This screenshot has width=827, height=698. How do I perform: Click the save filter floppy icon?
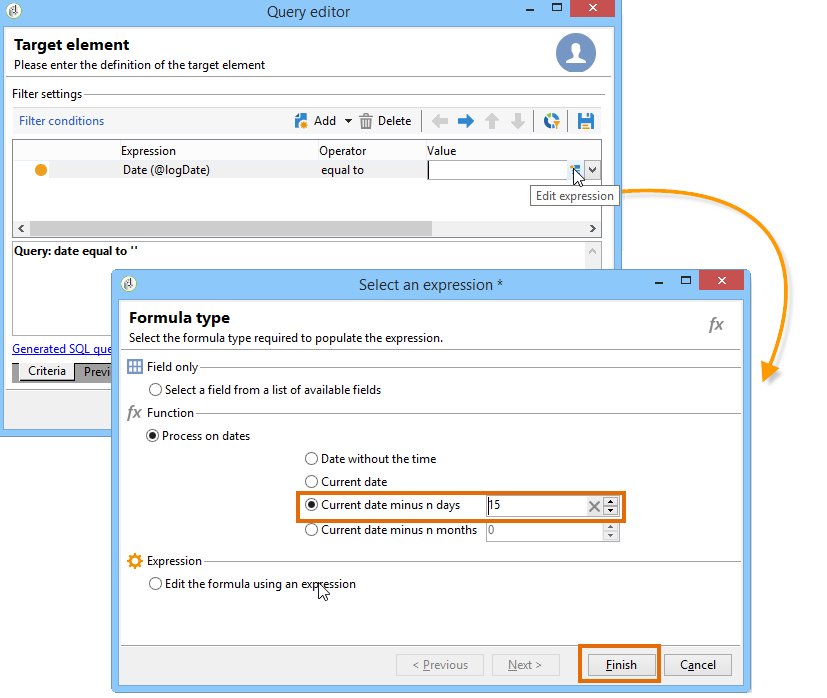[585, 121]
